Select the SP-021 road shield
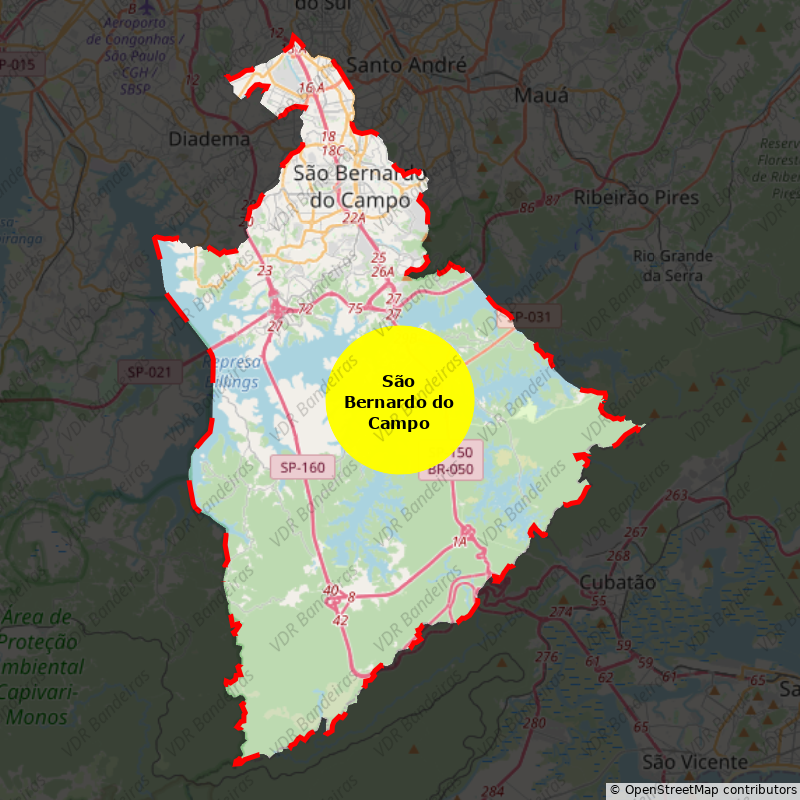 coord(150,372)
